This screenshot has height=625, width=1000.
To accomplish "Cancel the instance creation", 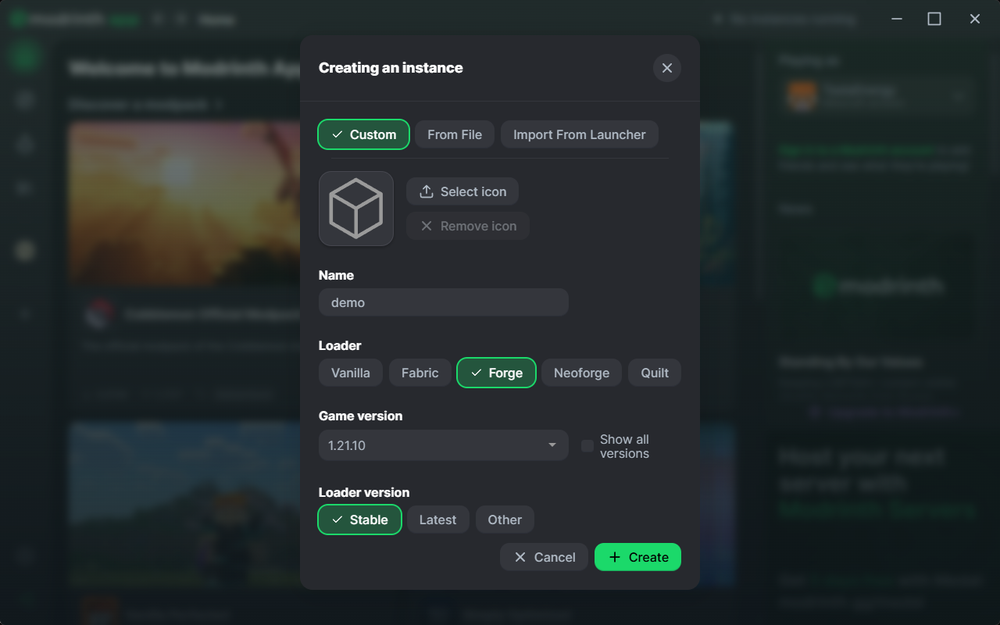I will click(544, 557).
